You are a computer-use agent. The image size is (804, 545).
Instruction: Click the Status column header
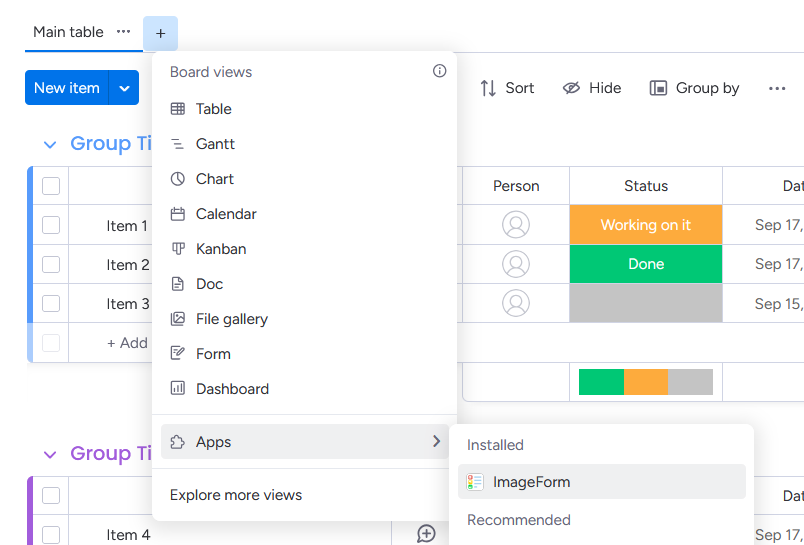coord(646,186)
